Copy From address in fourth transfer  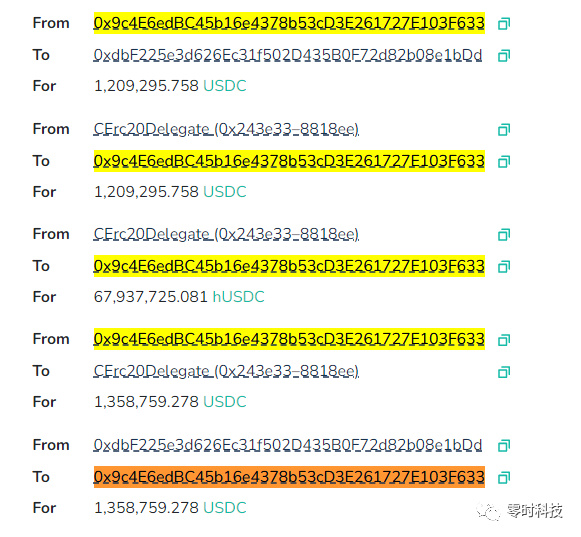pyautogui.click(x=504, y=340)
